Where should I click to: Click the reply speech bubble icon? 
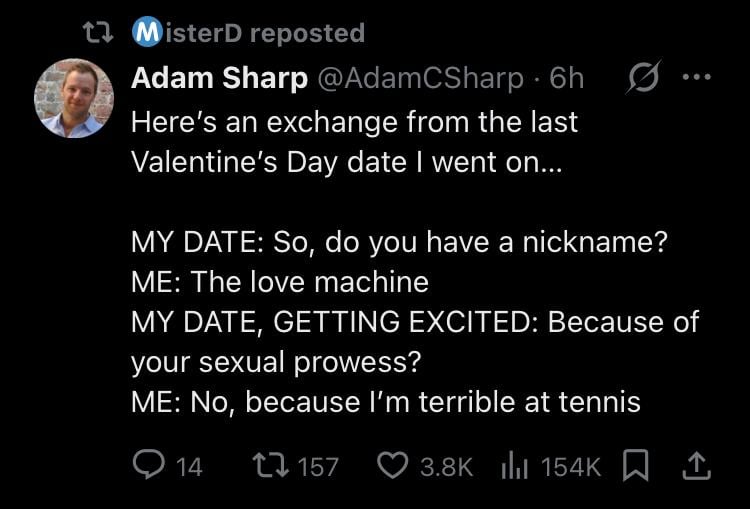(x=149, y=465)
